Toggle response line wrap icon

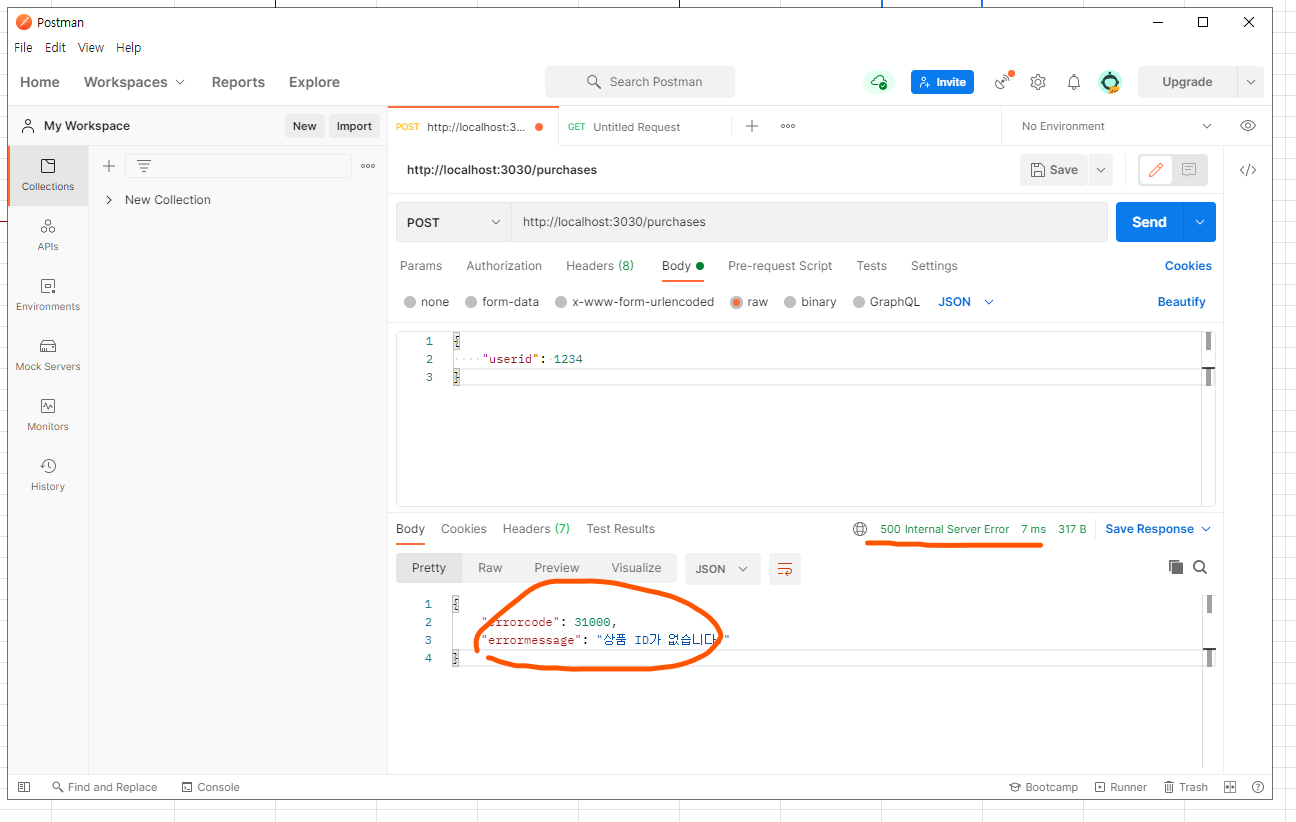point(785,568)
